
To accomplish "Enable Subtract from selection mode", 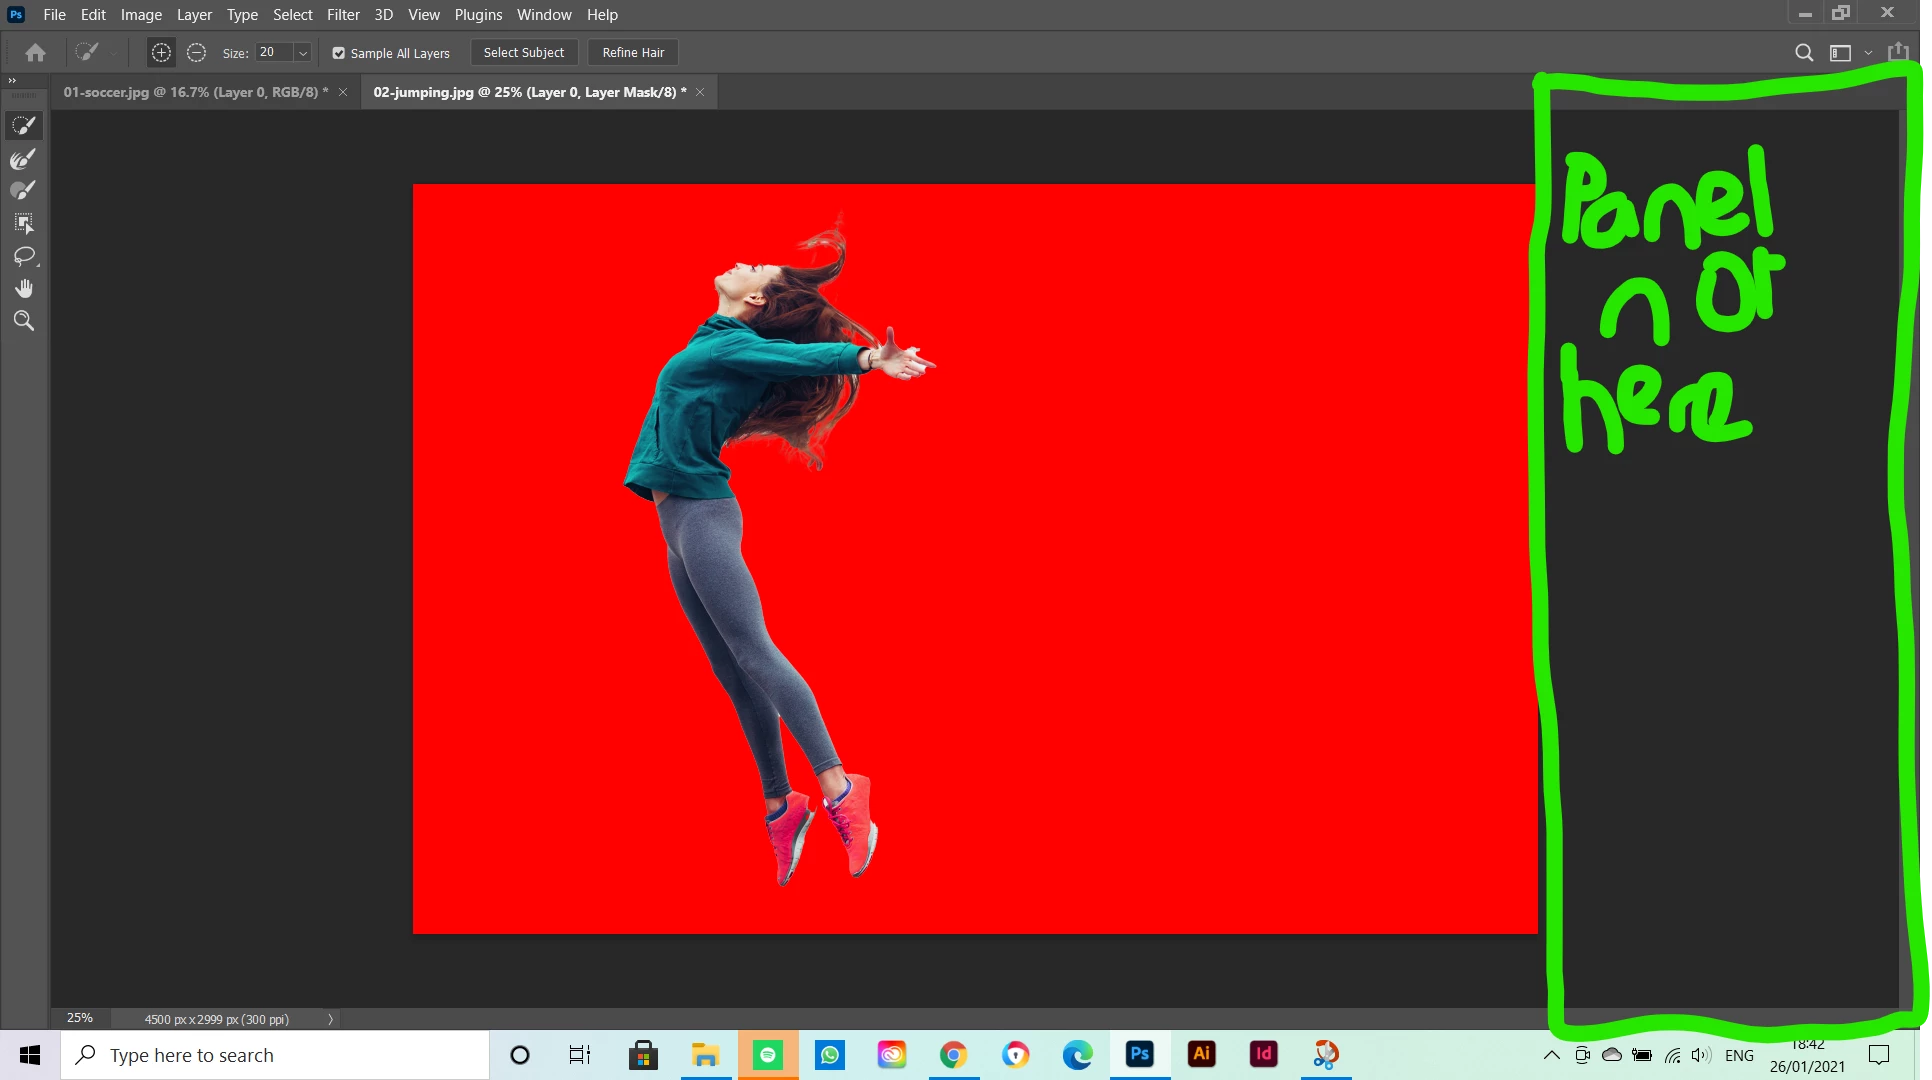I will click(x=196, y=53).
